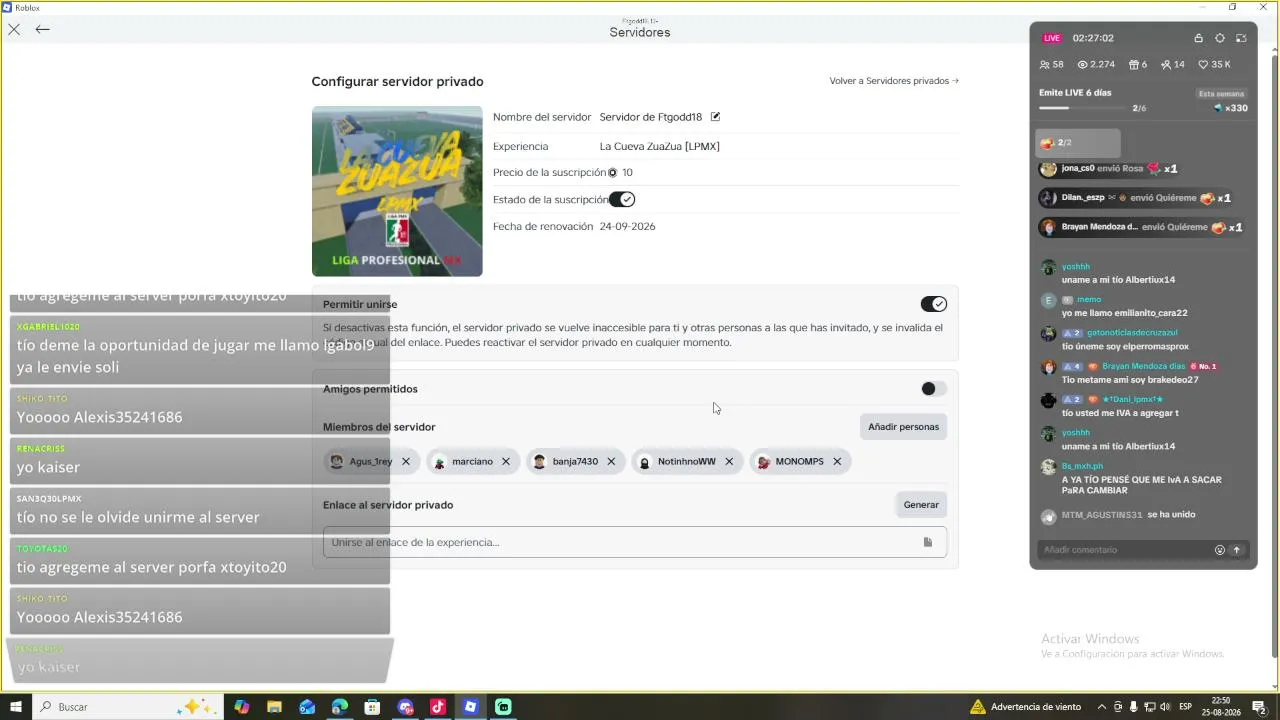Select the banja7430 member chip
The image size is (1280, 720).
[575, 461]
